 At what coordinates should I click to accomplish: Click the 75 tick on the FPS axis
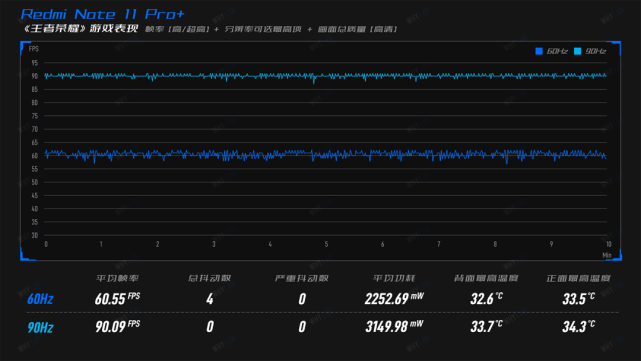(x=35, y=116)
